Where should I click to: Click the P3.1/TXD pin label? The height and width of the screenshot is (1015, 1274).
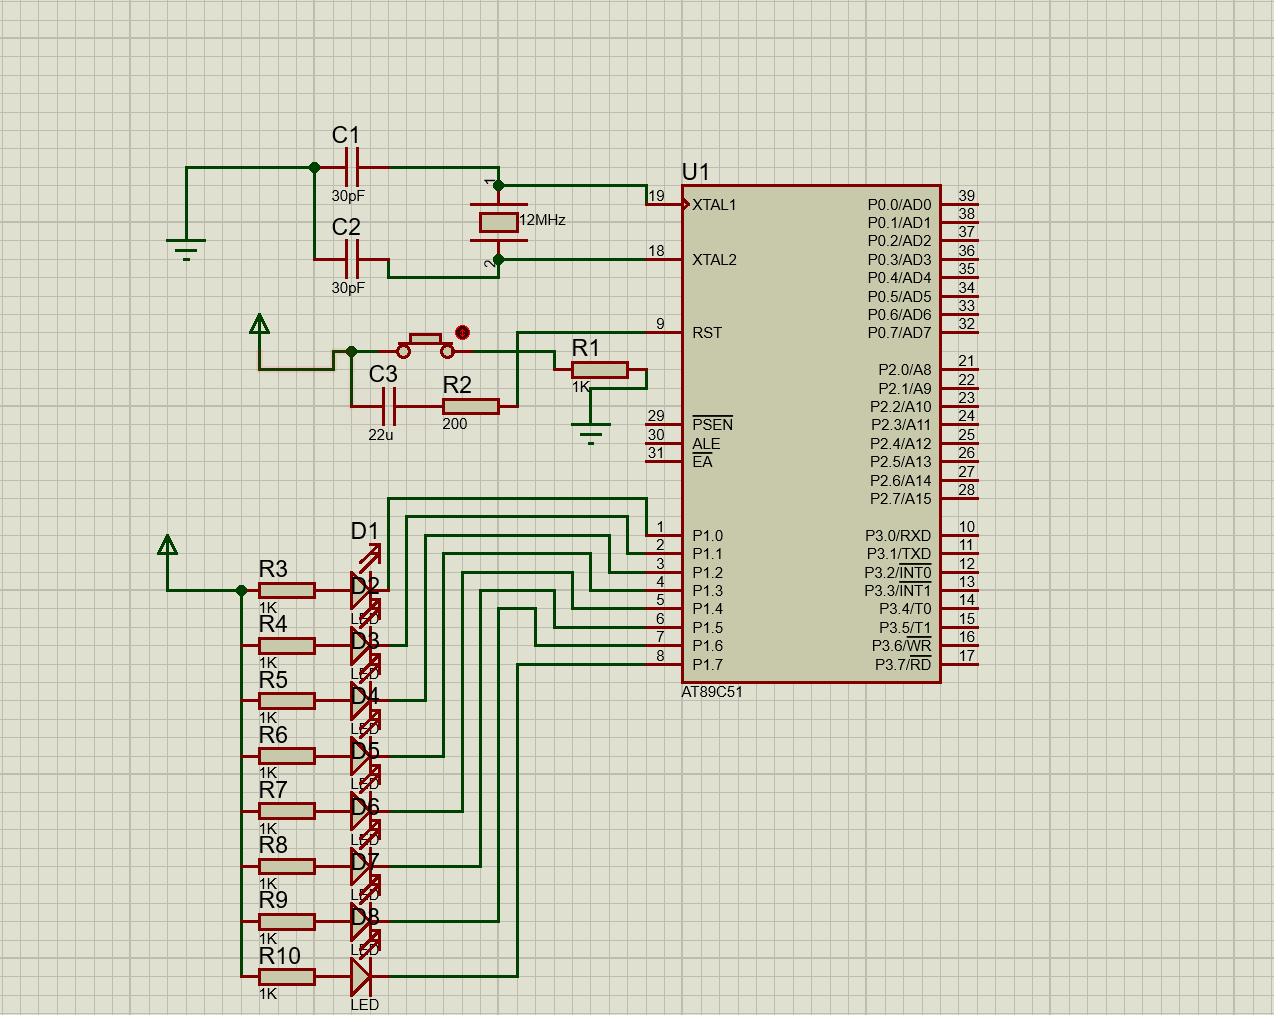(x=898, y=554)
